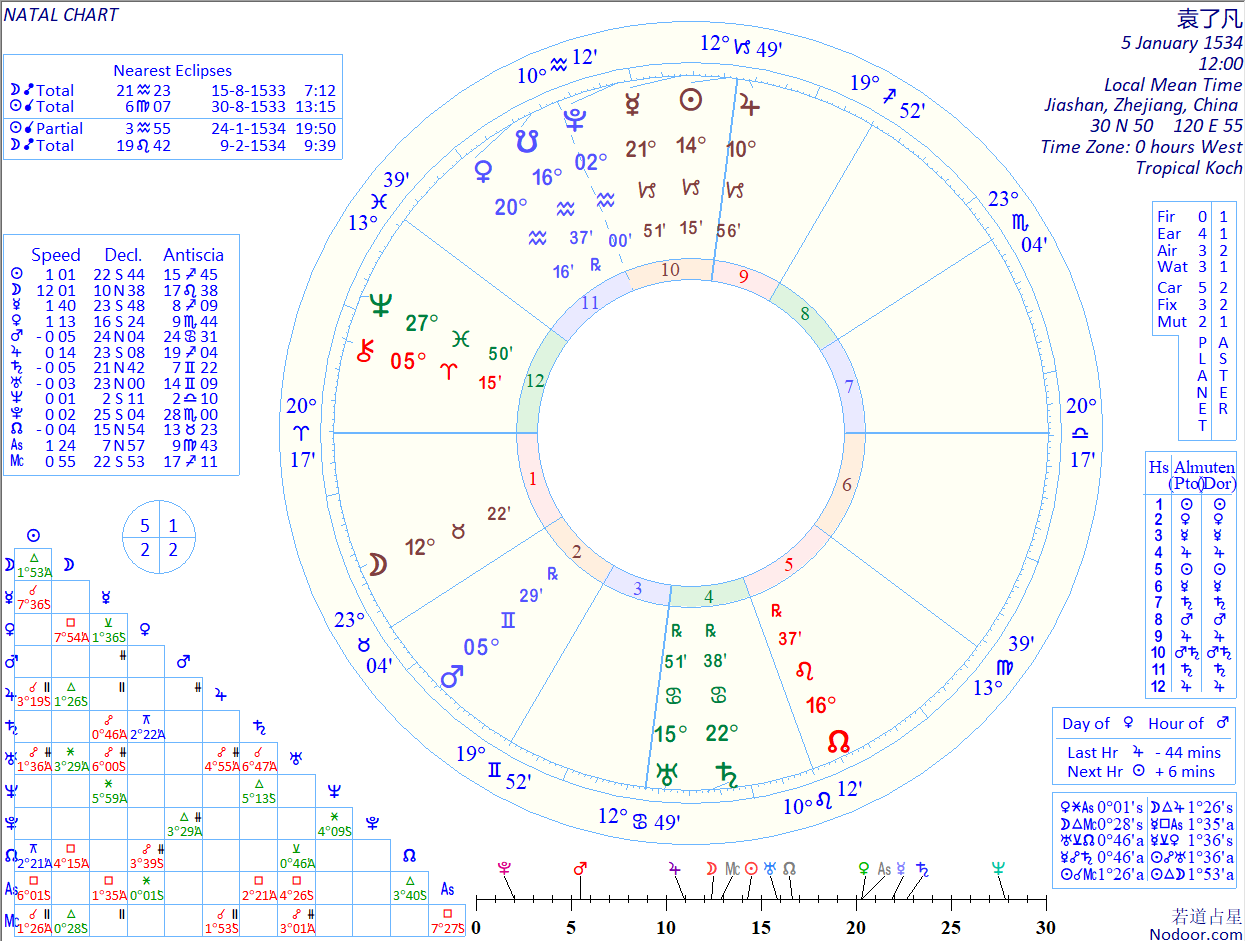Select the Jupiter glyph in the chart wheel
Screen dimensions: 1246x941
coord(749,103)
